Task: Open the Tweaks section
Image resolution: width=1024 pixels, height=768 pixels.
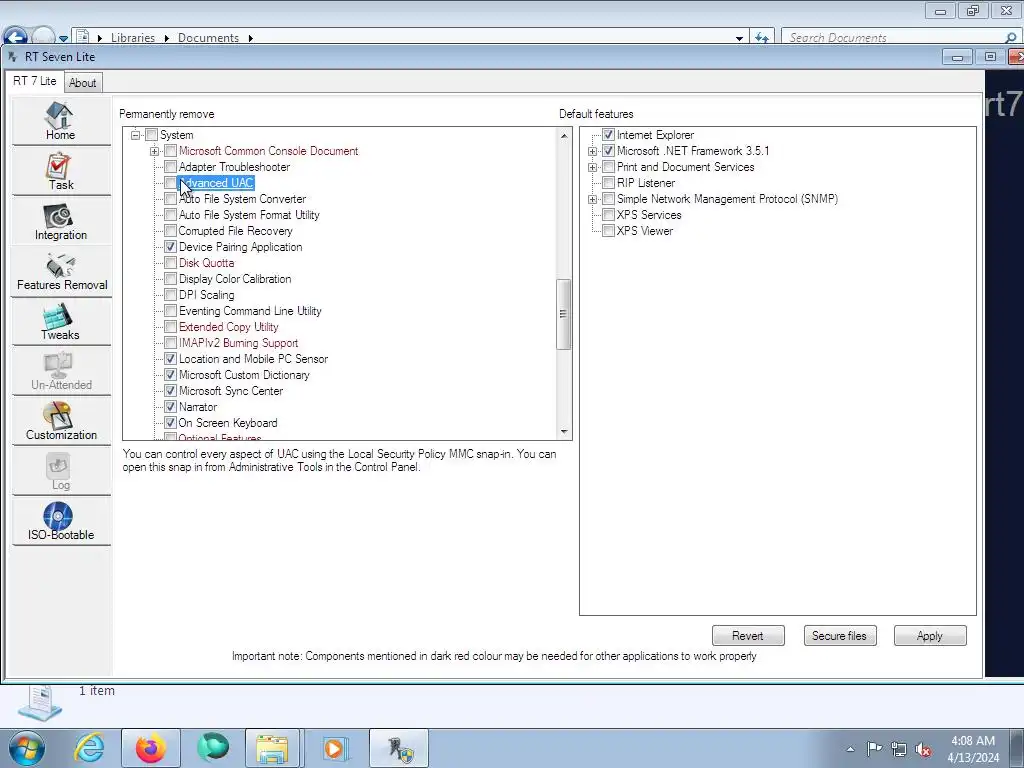Action: coord(61,322)
